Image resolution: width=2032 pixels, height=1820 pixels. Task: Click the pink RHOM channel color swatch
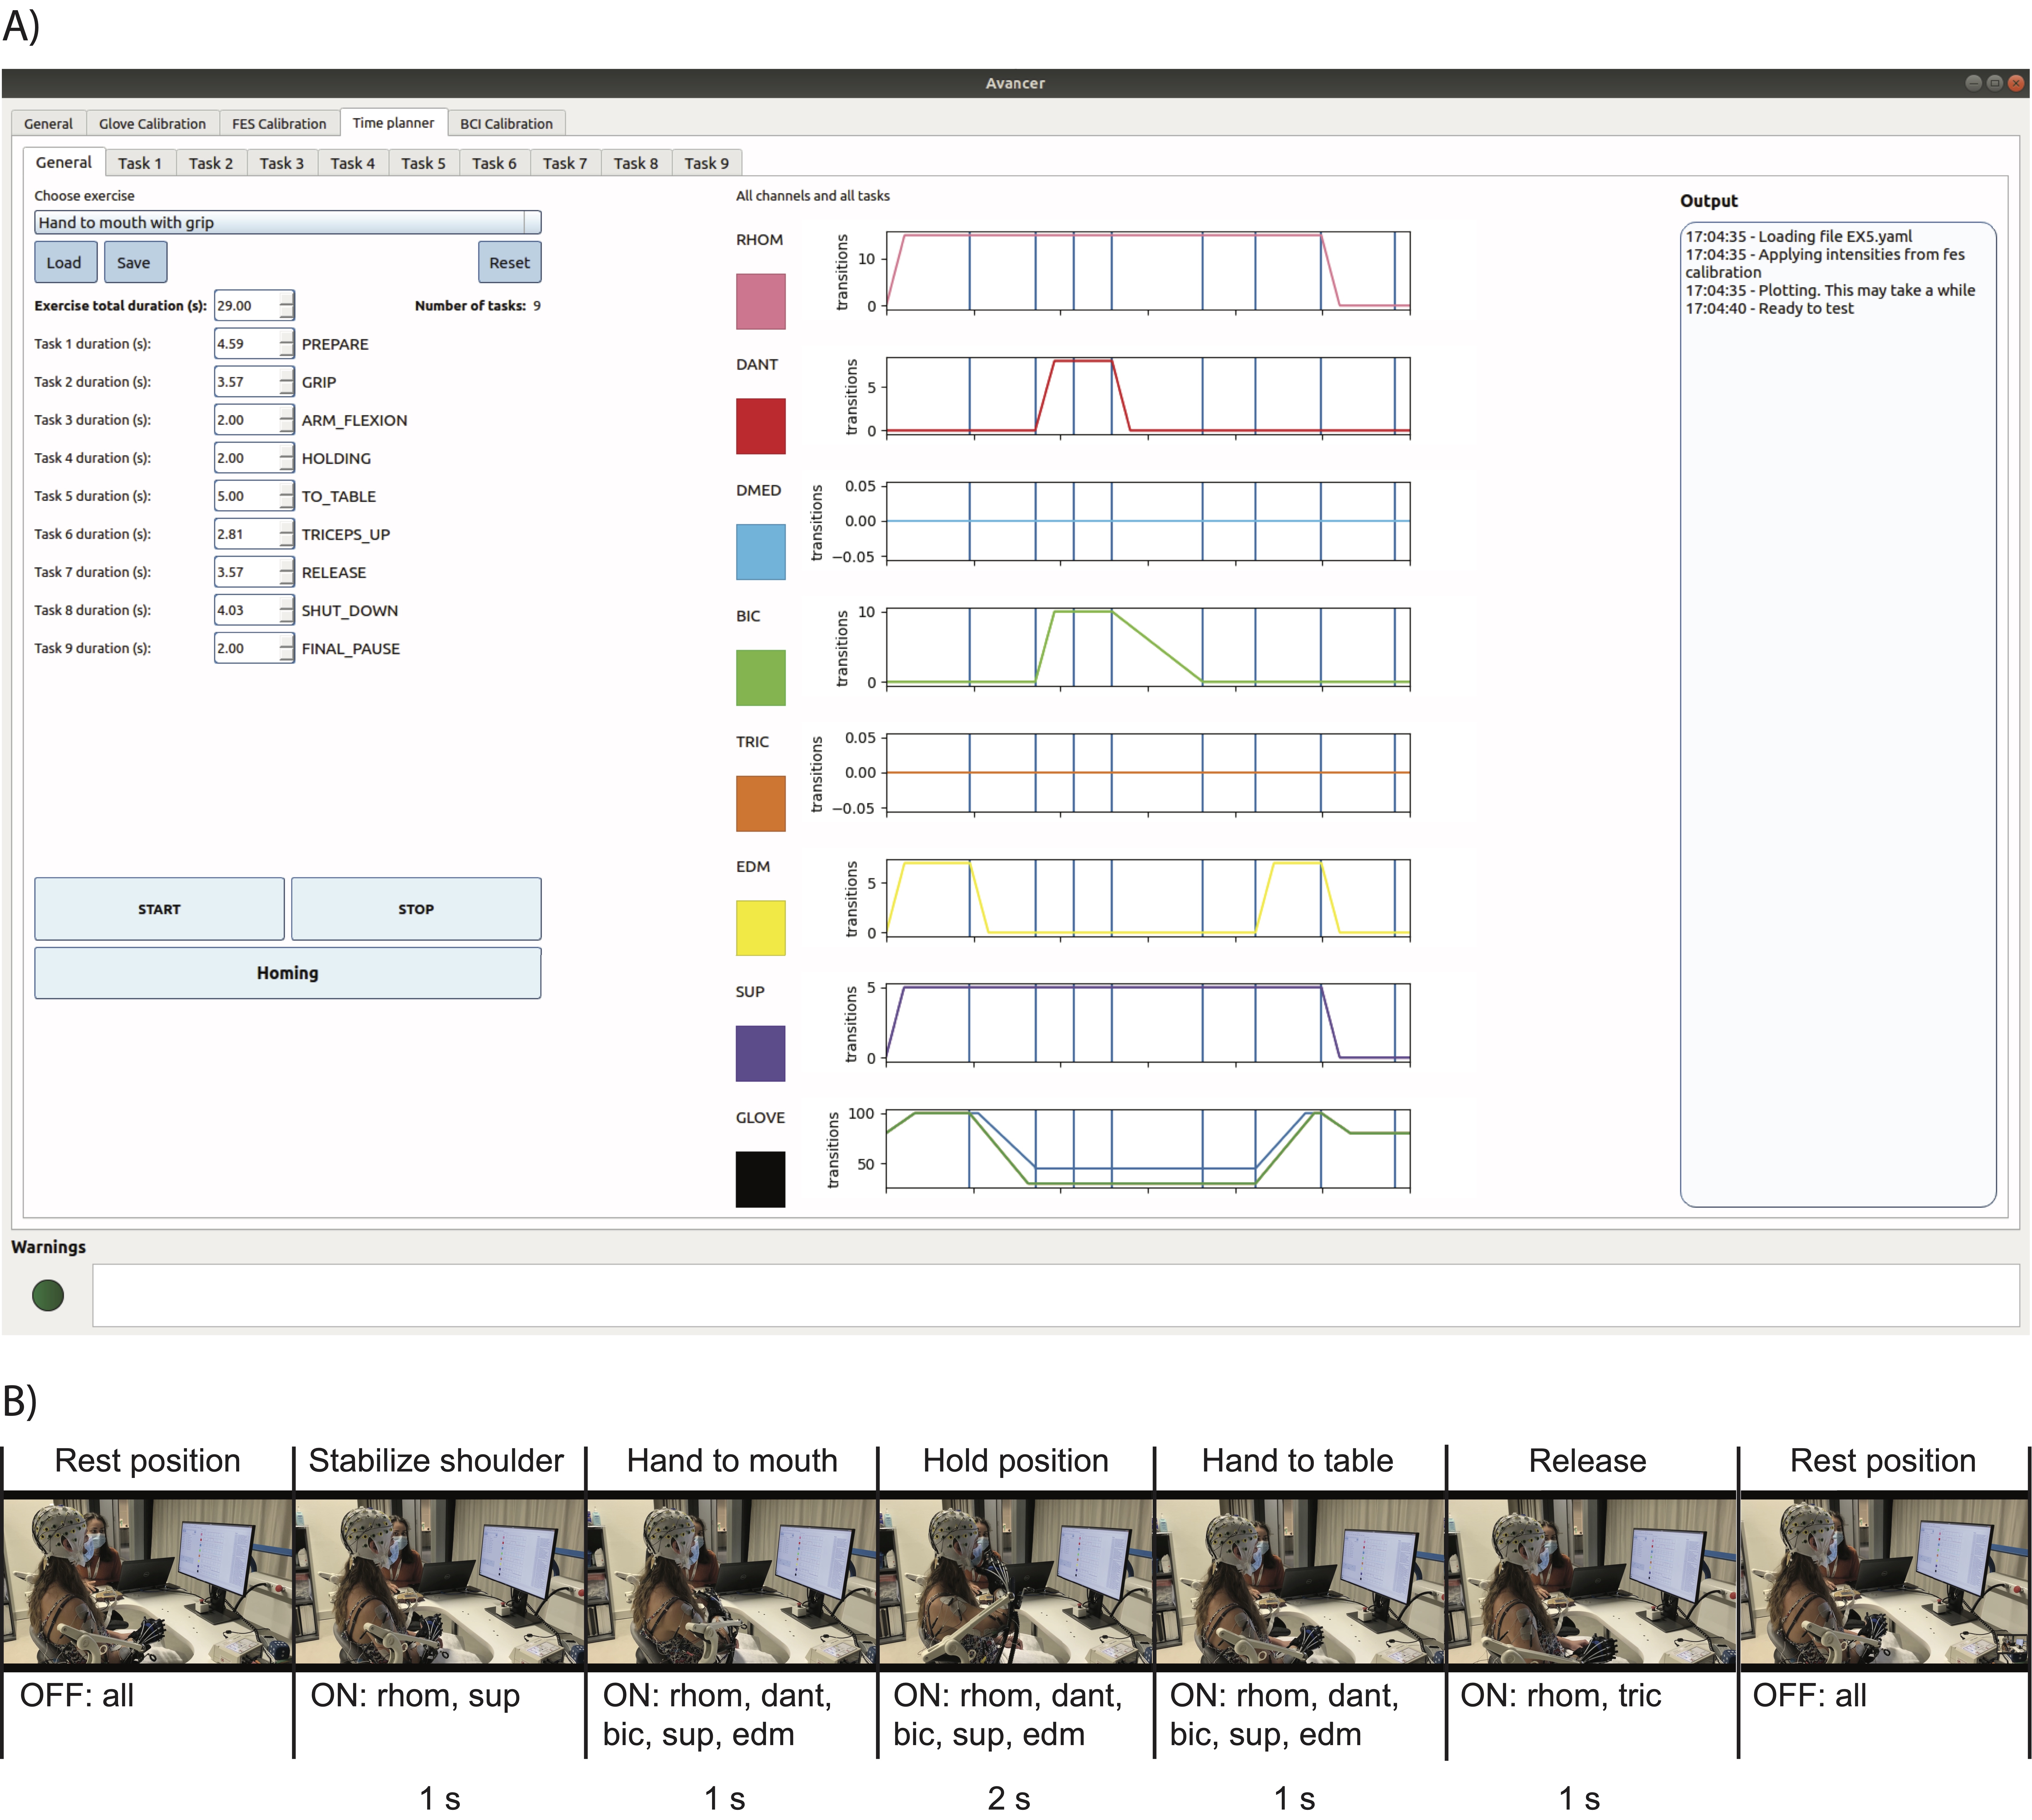point(761,301)
